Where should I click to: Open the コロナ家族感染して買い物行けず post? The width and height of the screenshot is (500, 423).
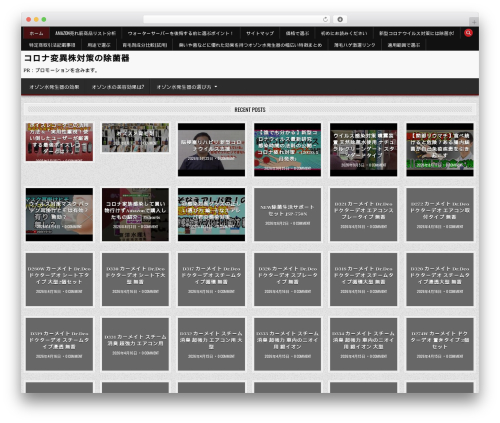[135, 214]
